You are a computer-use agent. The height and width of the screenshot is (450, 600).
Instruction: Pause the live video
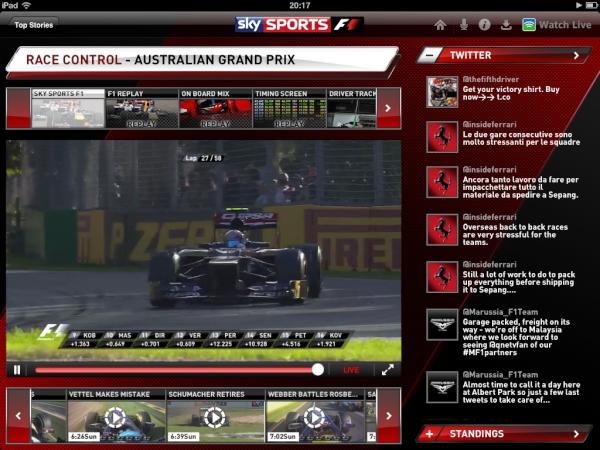tap(17, 369)
